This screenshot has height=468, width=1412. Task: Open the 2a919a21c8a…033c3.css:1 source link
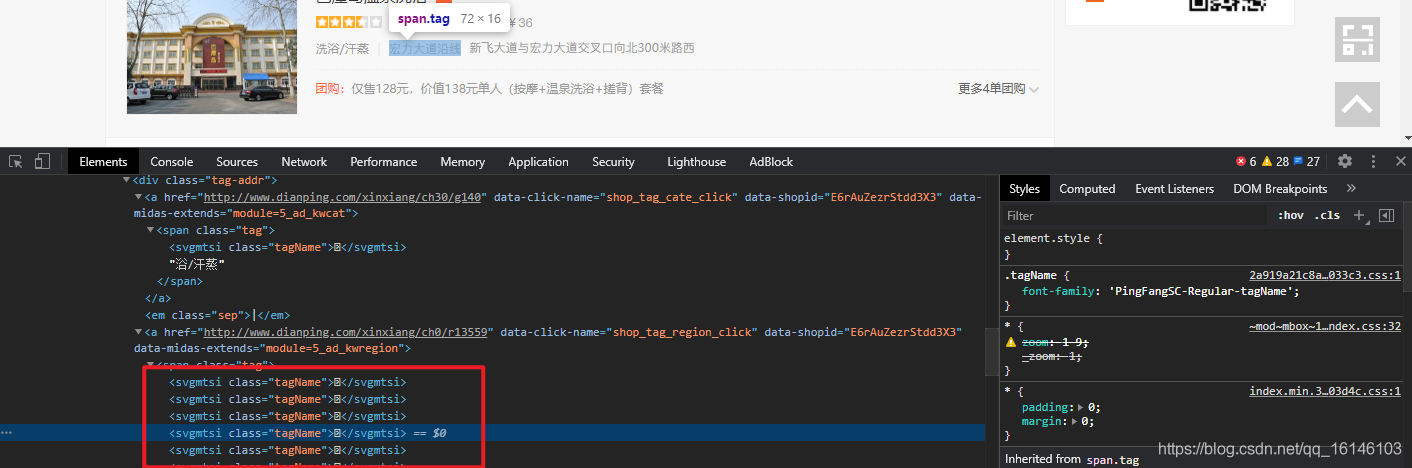(x=1324, y=275)
